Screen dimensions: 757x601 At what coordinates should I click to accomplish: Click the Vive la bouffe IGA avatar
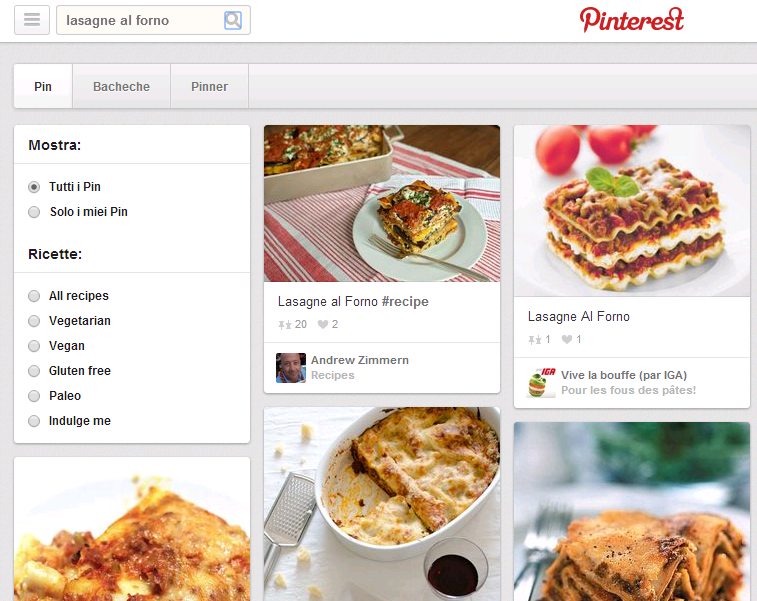(x=541, y=383)
